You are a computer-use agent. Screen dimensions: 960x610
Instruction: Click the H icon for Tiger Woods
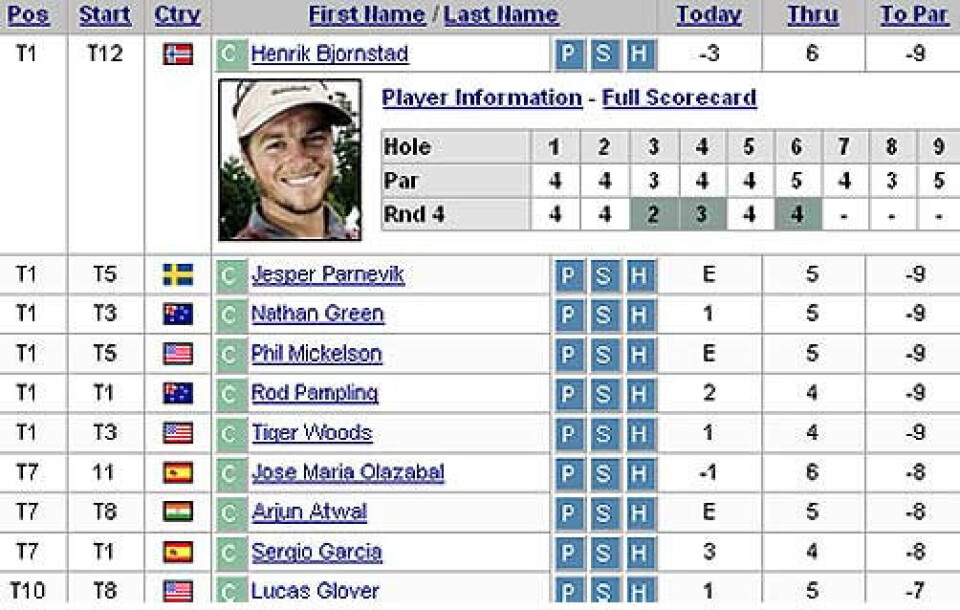639,434
